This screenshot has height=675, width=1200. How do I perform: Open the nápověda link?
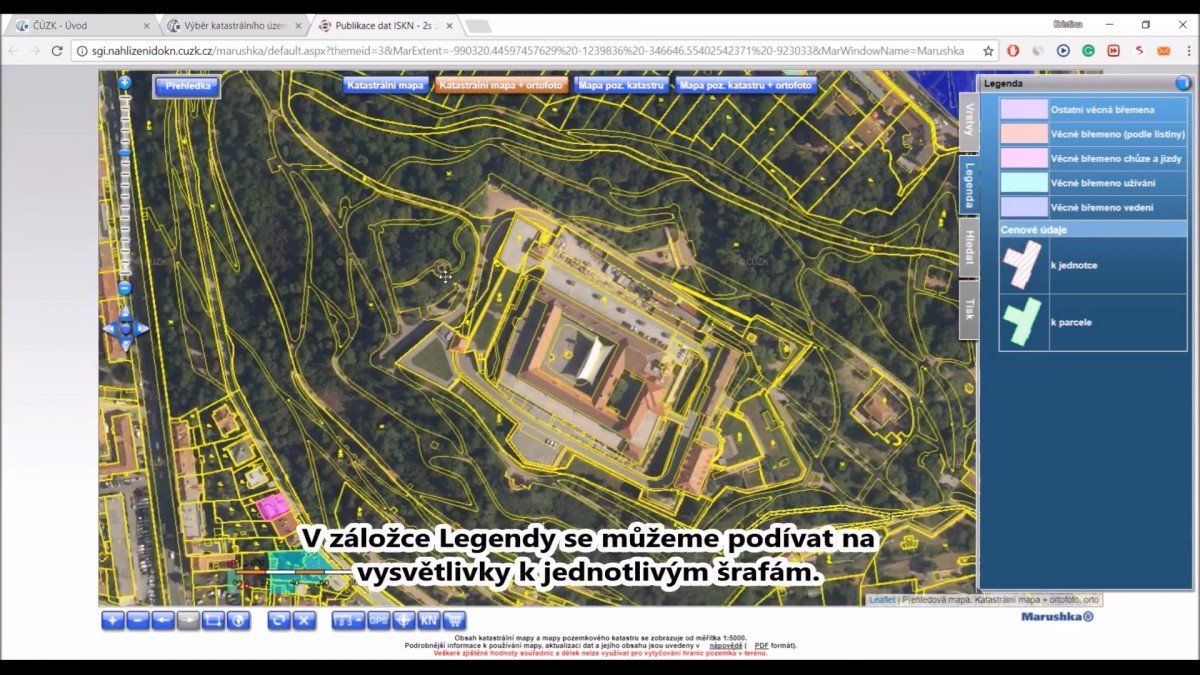pyautogui.click(x=727, y=646)
